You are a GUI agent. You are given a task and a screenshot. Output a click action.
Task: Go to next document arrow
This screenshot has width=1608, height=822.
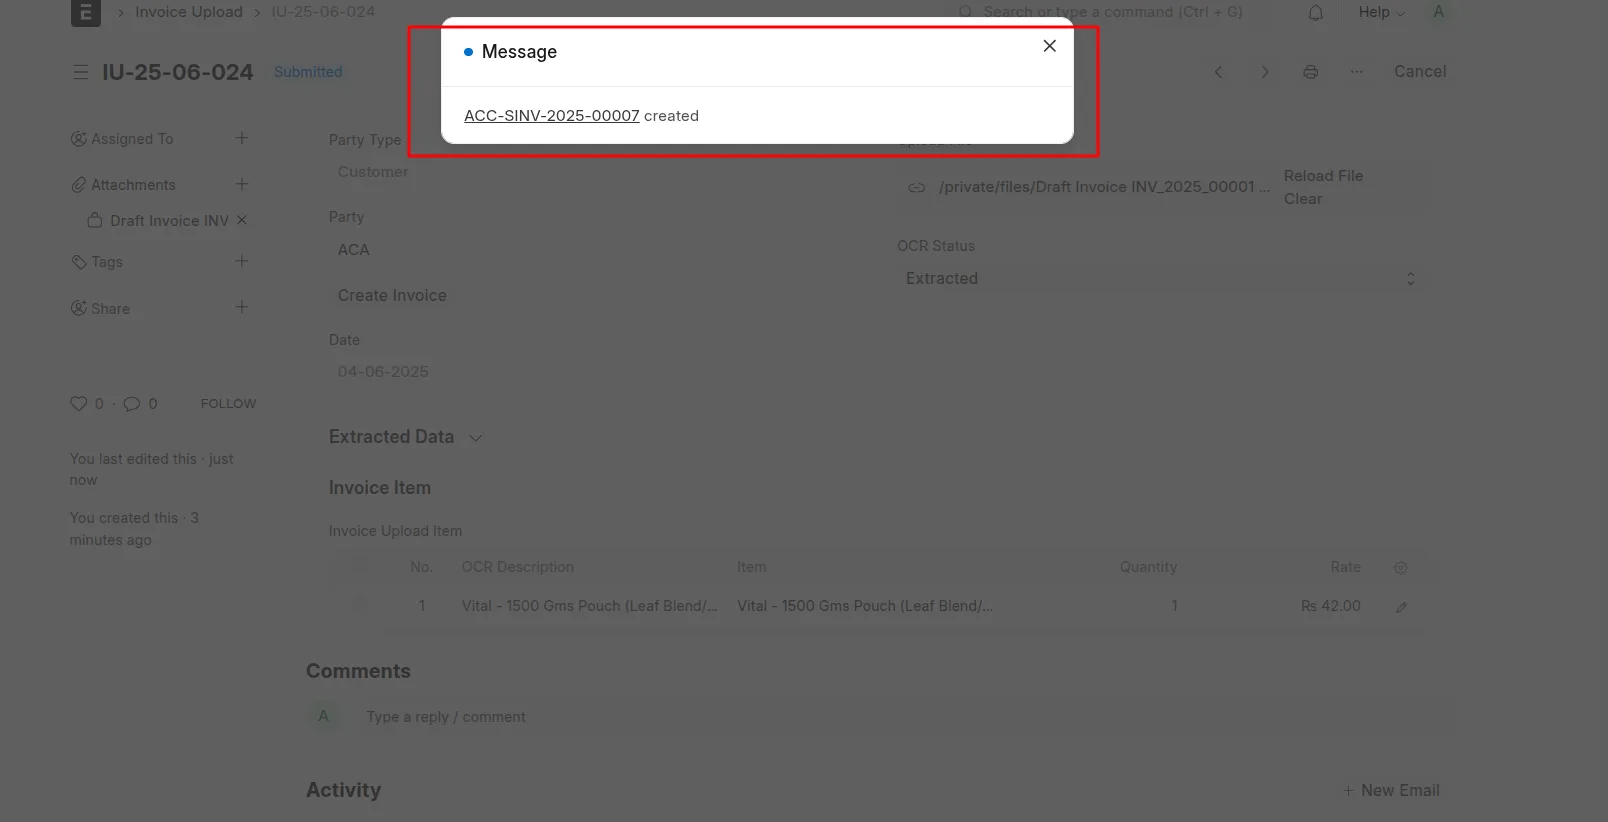[x=1264, y=72]
